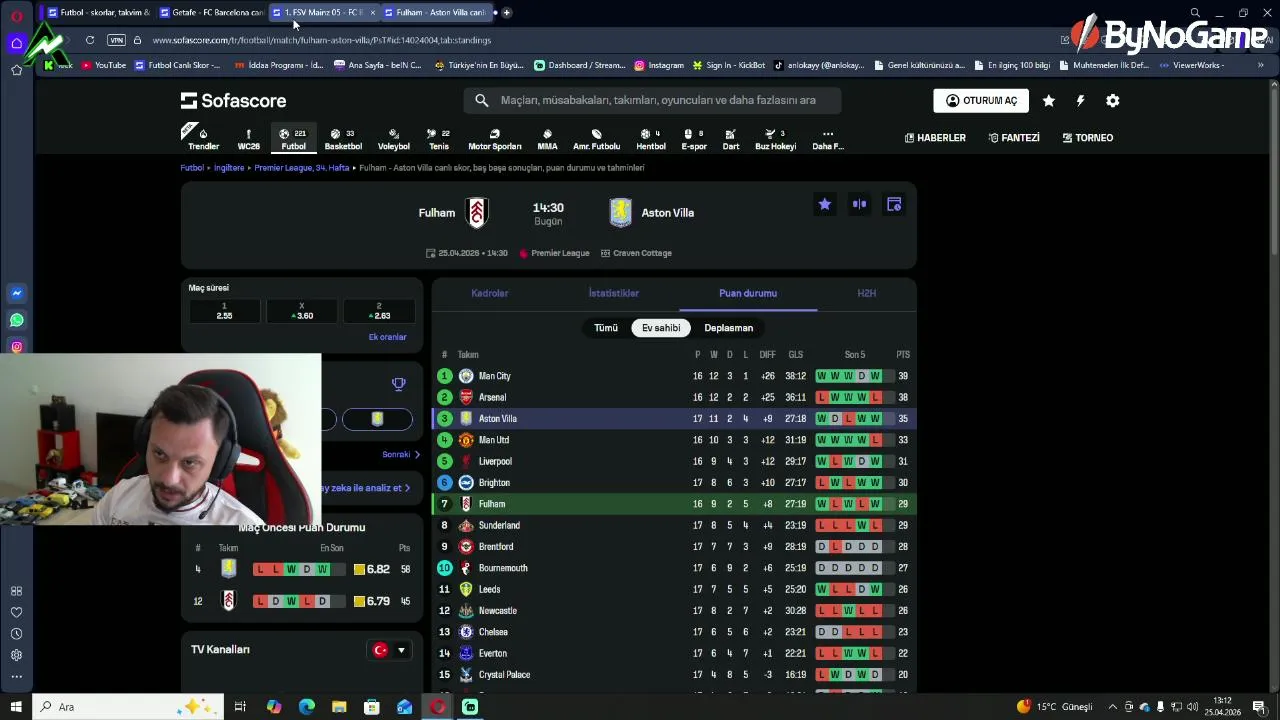Open the HABERLER news link
The width and height of the screenshot is (1280, 720).
[x=935, y=138]
